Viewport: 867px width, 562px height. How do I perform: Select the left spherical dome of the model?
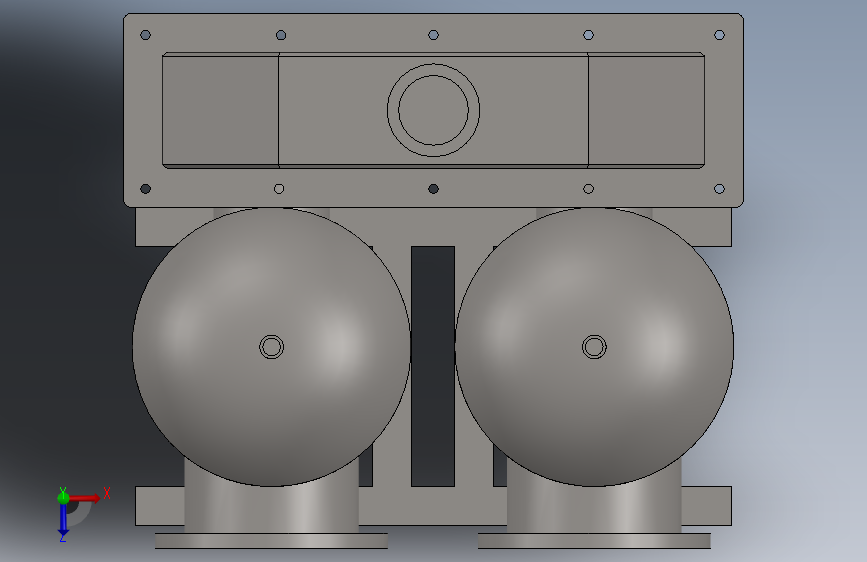(x=271, y=347)
